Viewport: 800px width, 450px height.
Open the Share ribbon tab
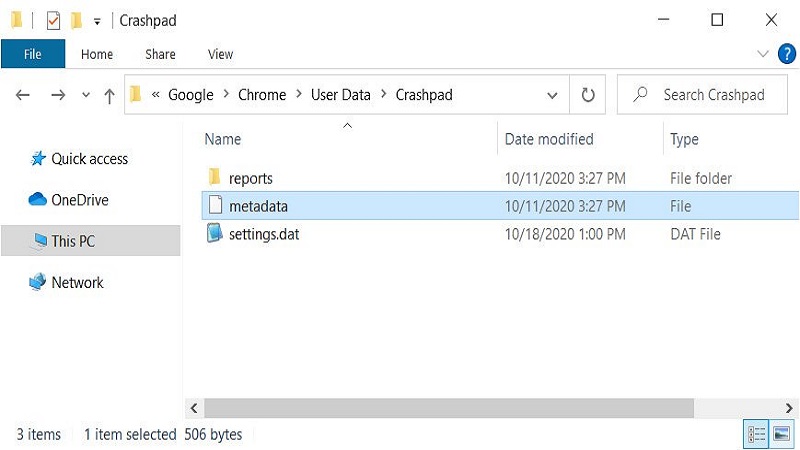tap(160, 54)
